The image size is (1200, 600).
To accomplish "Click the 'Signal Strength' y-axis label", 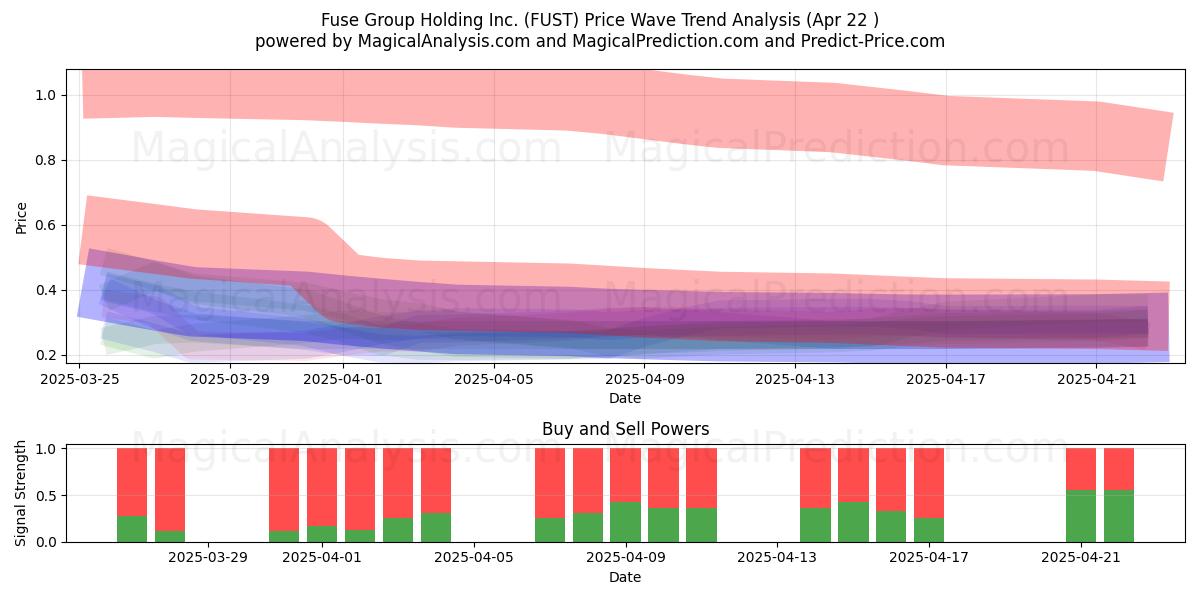I will pos(22,495).
